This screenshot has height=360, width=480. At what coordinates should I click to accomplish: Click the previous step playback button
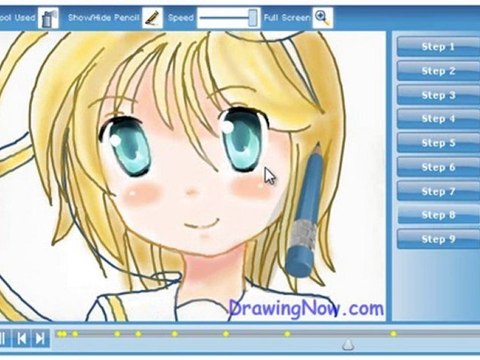coord(22,339)
